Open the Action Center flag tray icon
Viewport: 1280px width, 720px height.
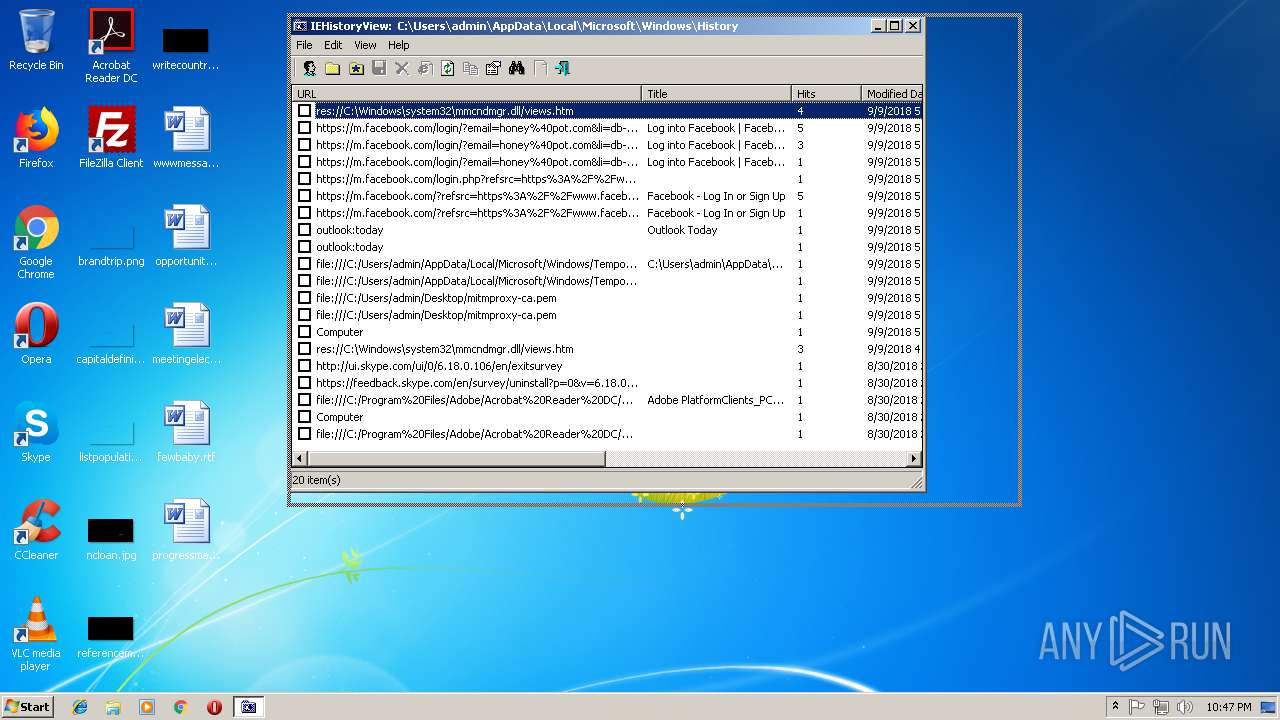click(x=1137, y=707)
